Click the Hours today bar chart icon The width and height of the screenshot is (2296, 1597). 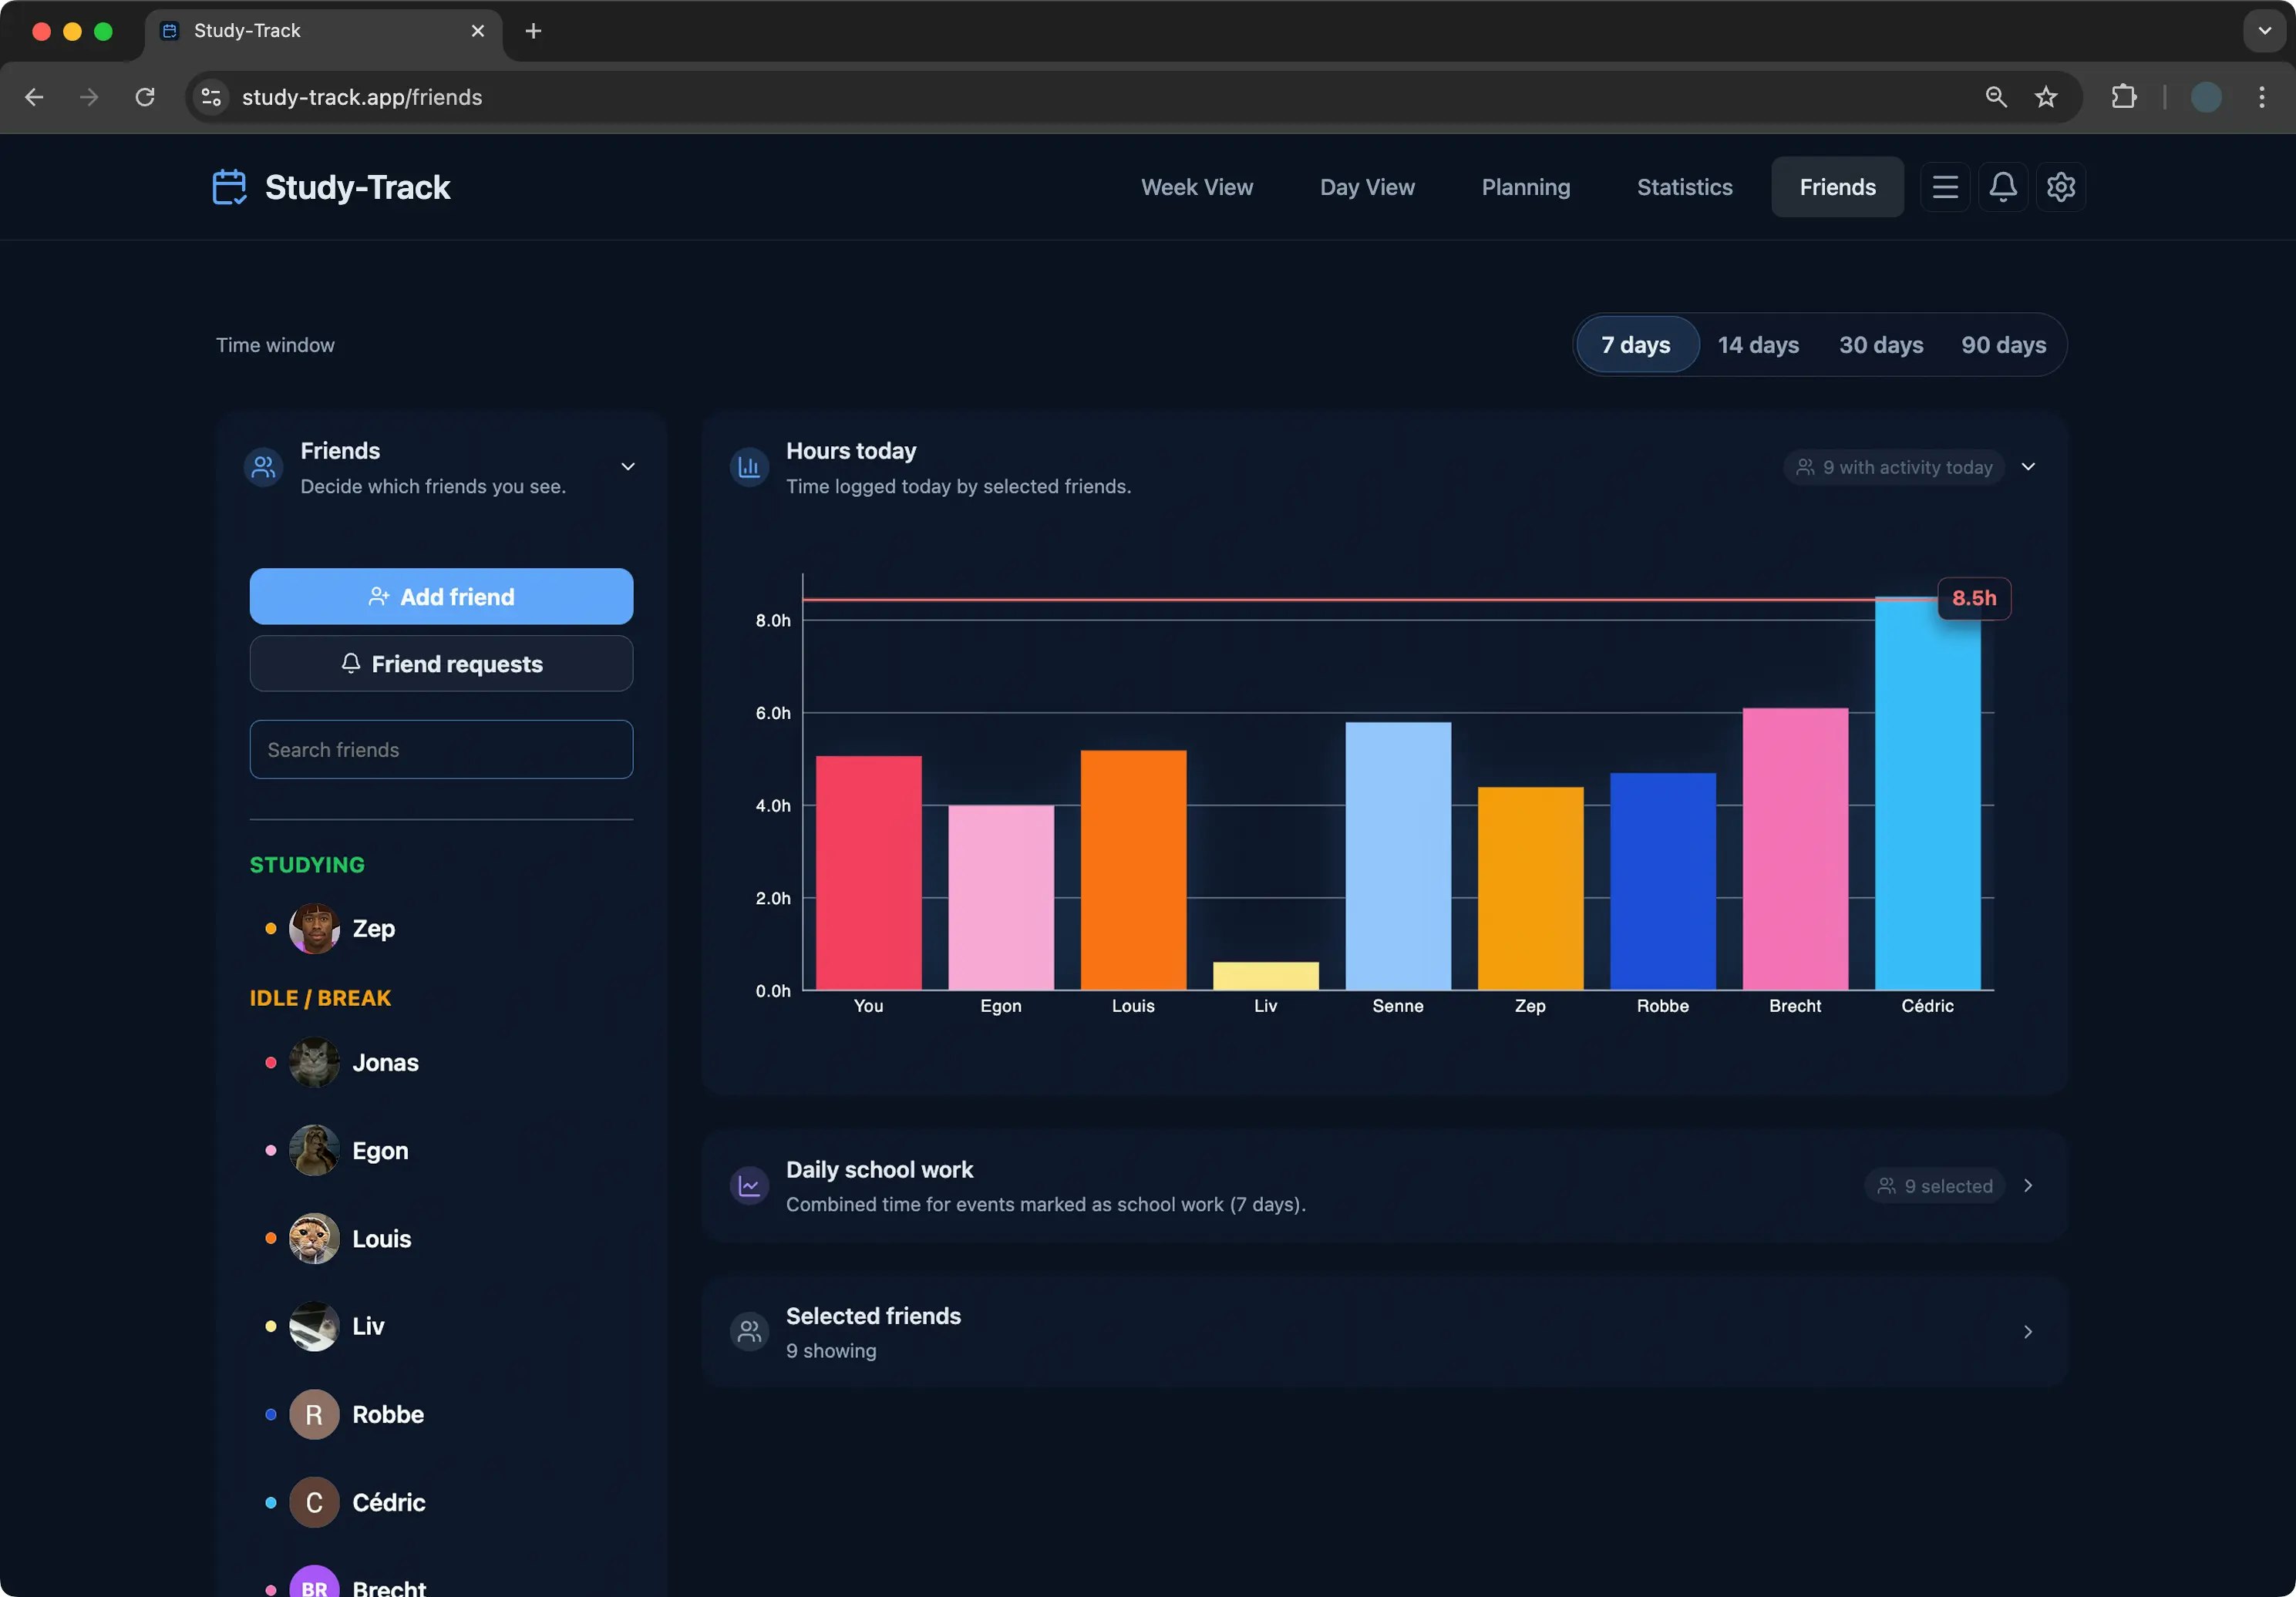[749, 467]
